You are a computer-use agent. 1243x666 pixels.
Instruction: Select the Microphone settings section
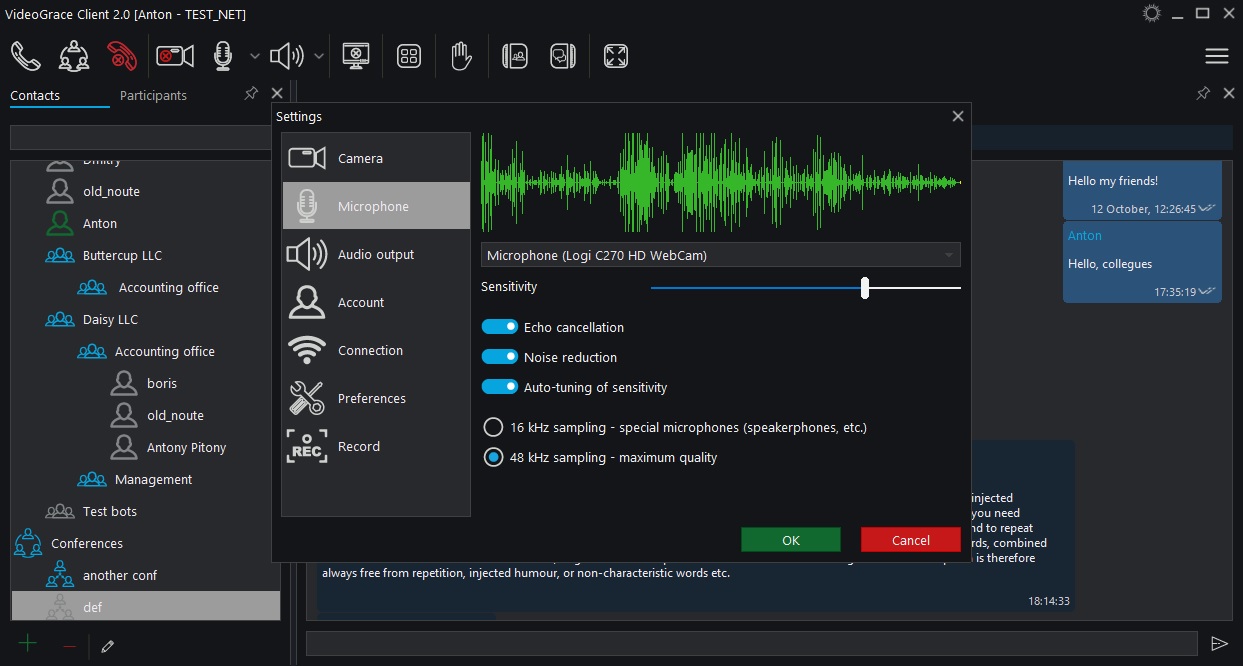[x=376, y=206]
